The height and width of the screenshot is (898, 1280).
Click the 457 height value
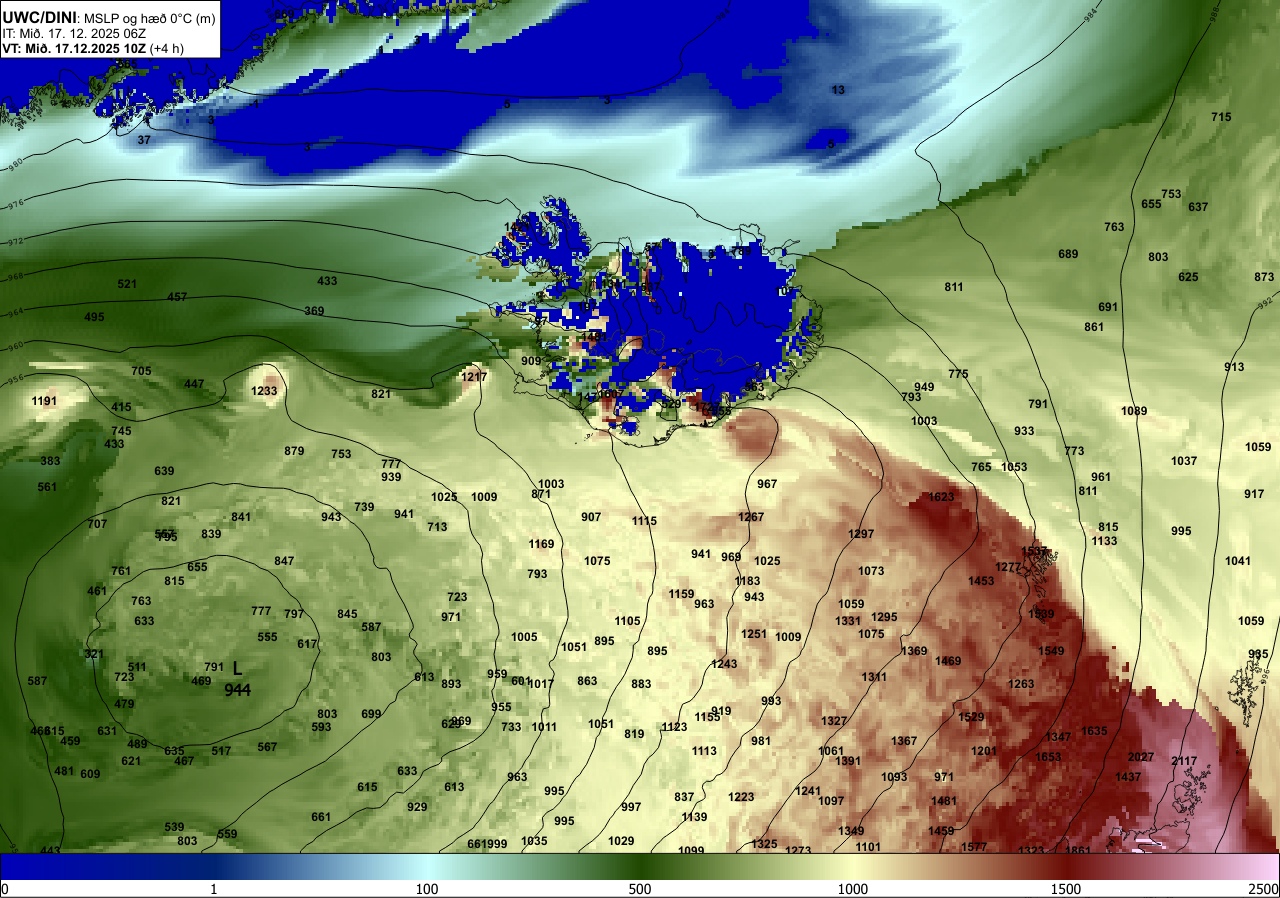pyautogui.click(x=177, y=297)
